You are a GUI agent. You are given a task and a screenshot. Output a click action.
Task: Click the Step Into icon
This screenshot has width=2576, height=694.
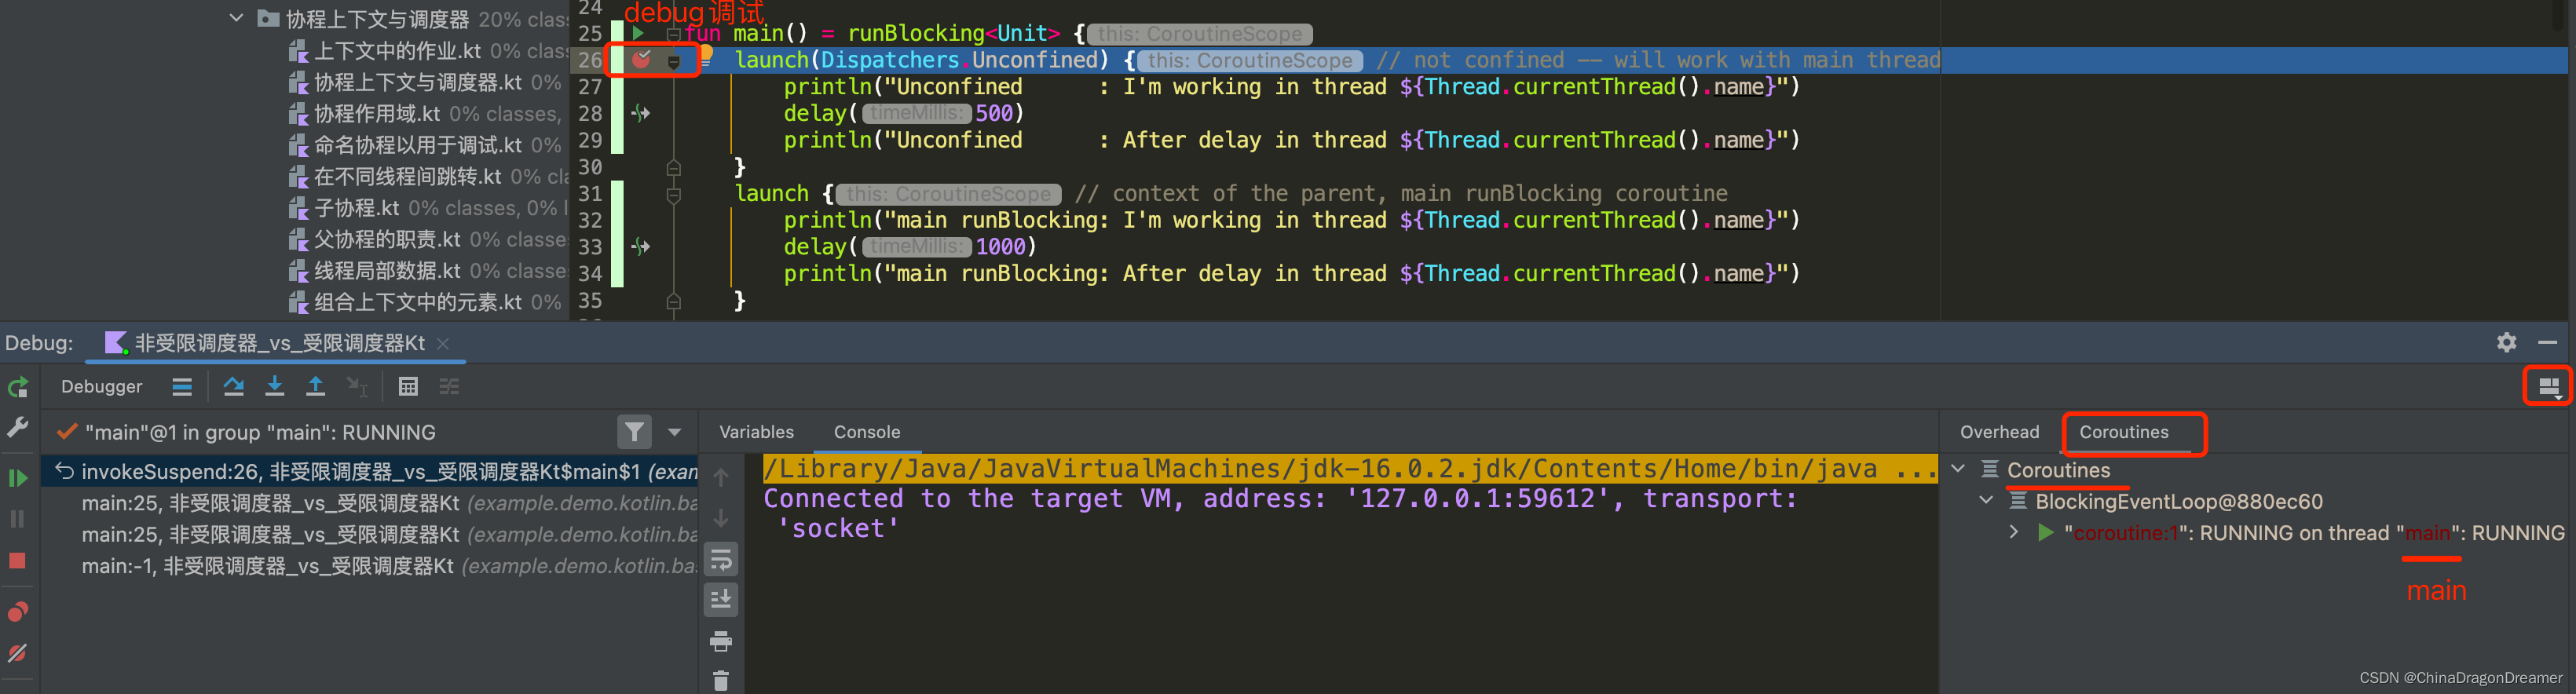(x=275, y=387)
